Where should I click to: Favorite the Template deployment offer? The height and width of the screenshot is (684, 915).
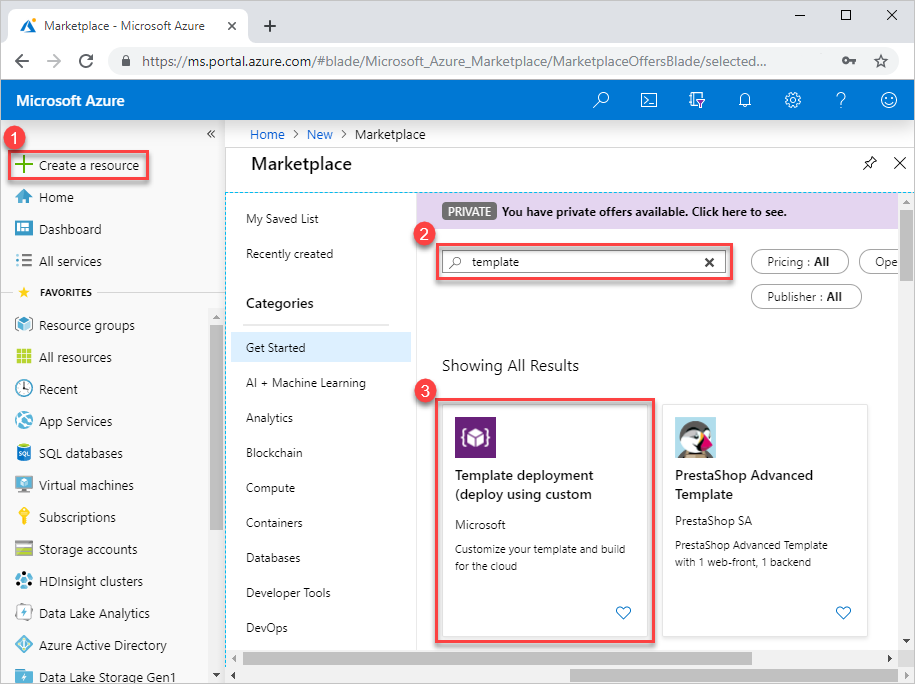point(623,613)
